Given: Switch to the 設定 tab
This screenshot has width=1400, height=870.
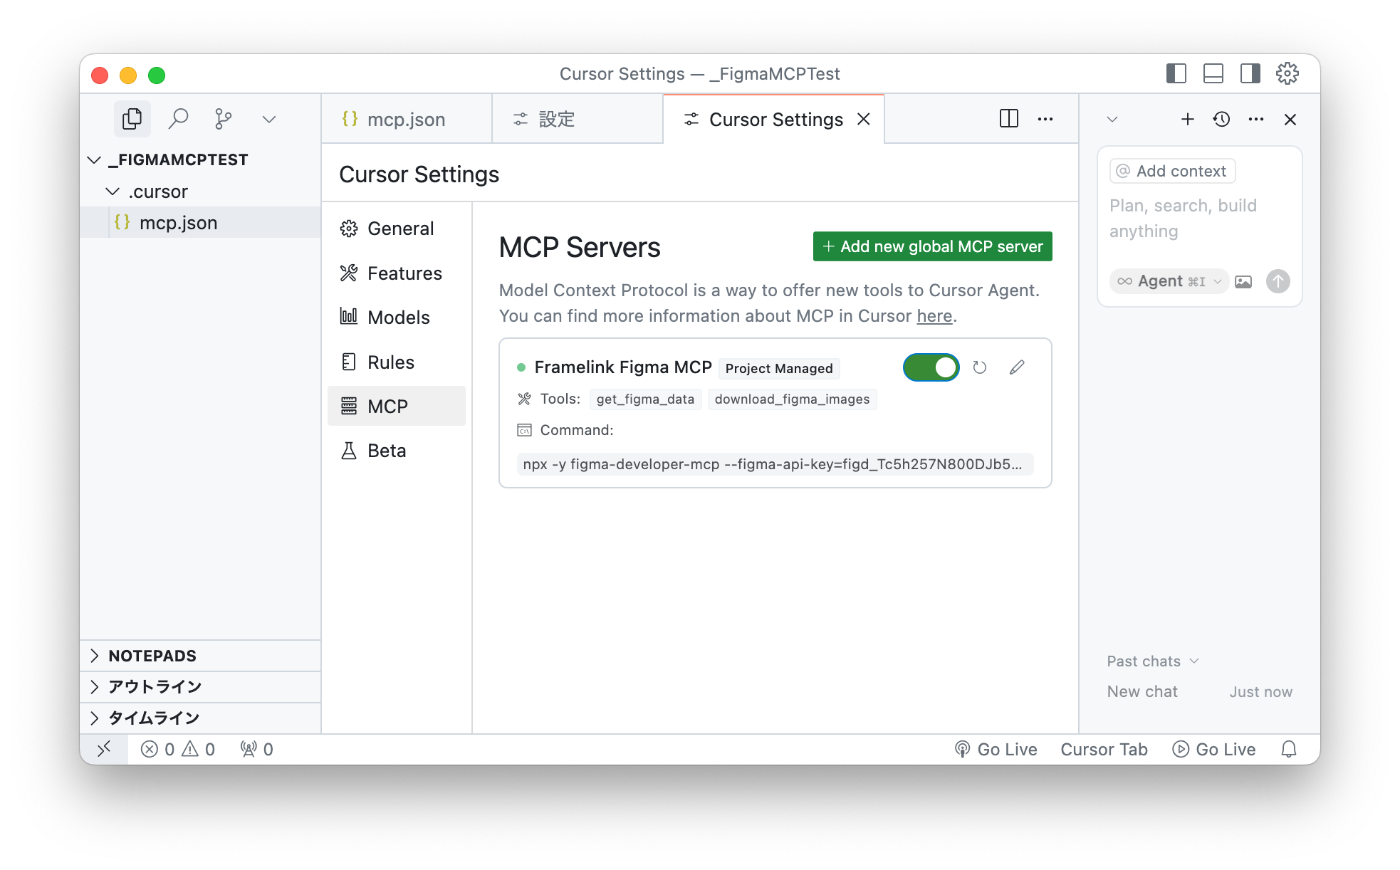Looking at the screenshot, I should 577,119.
